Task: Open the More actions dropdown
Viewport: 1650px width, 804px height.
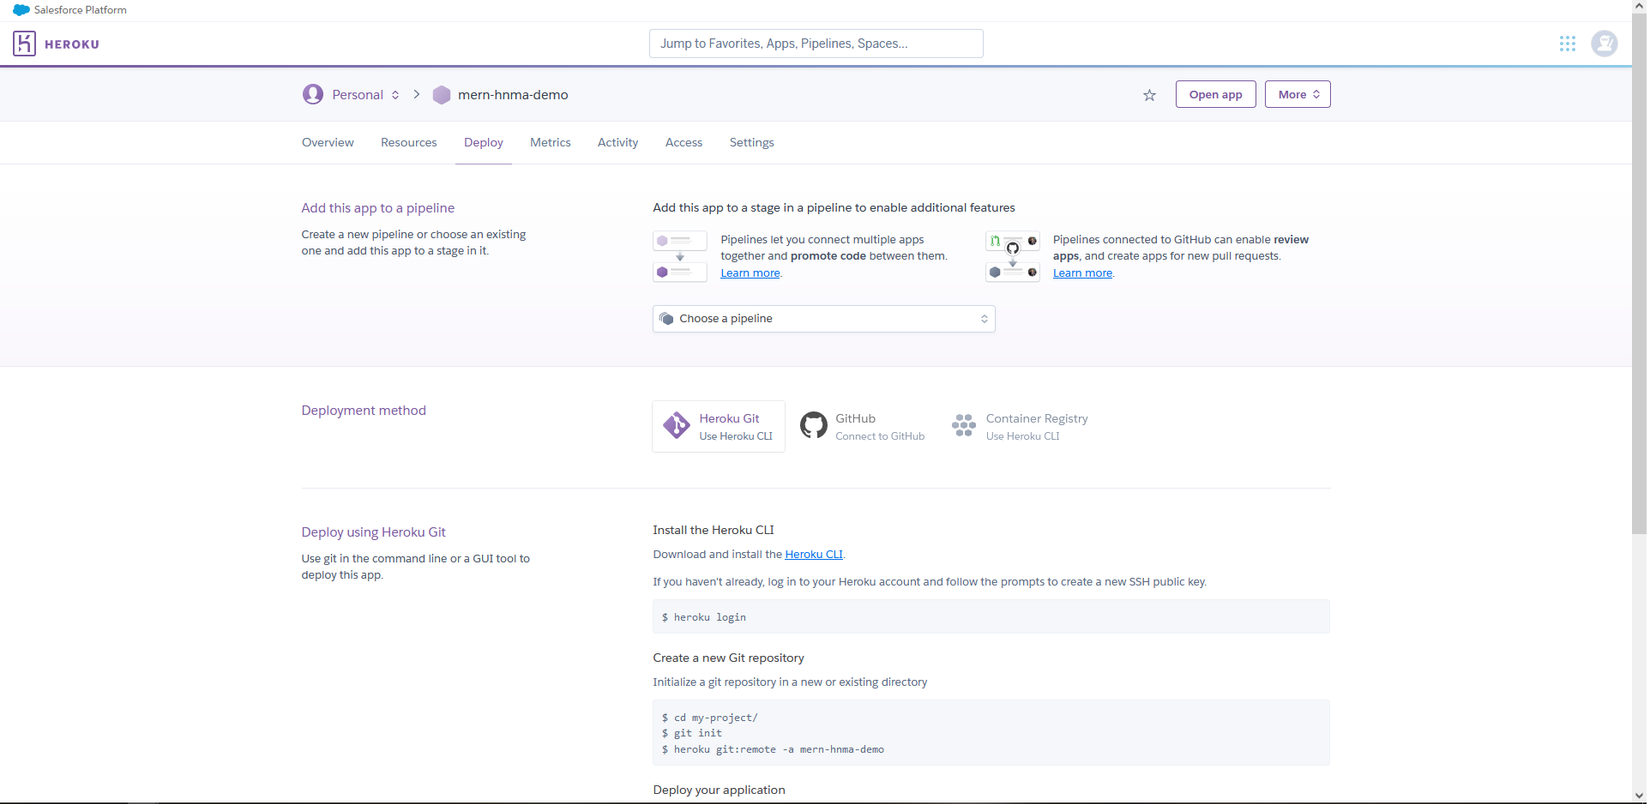Action: (x=1297, y=94)
